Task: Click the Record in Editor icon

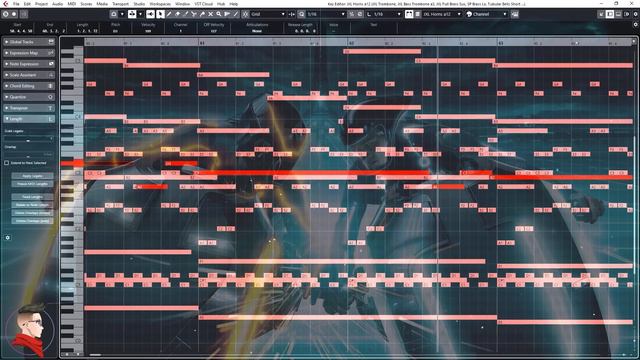Action: coord(14,14)
